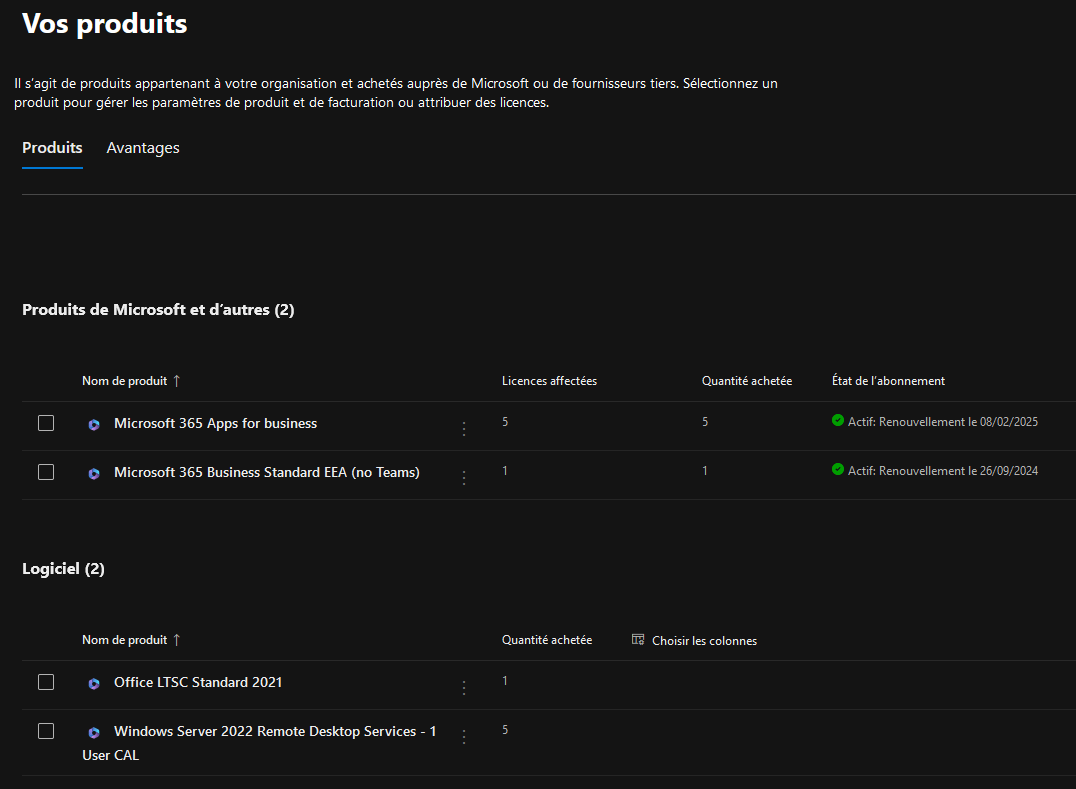Screen dimensions: 1076x789
Task: Open more actions for Microsoft 365 Apps for business
Action: 464,429
